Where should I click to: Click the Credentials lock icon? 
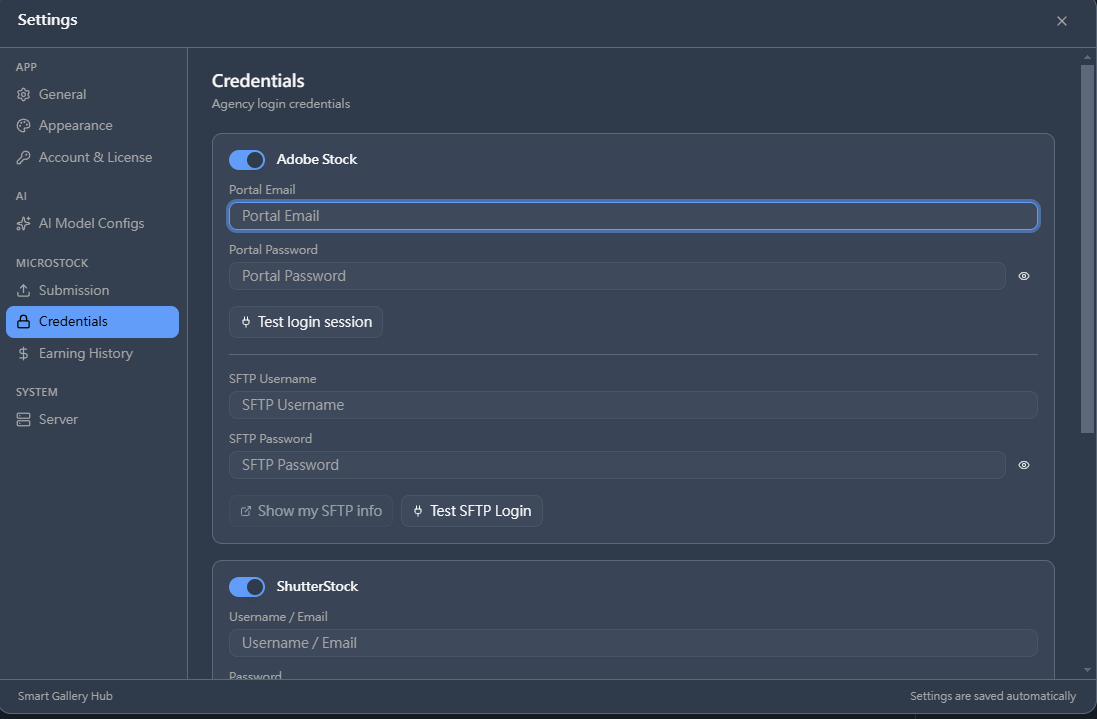point(23,322)
